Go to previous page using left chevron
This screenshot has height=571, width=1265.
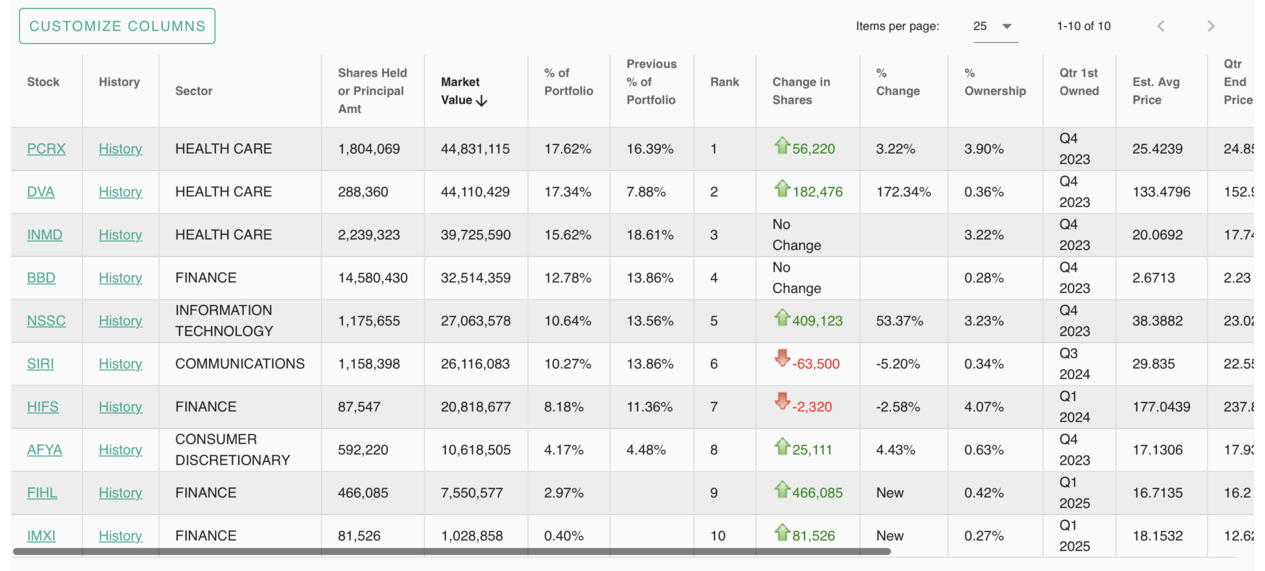point(1160,26)
